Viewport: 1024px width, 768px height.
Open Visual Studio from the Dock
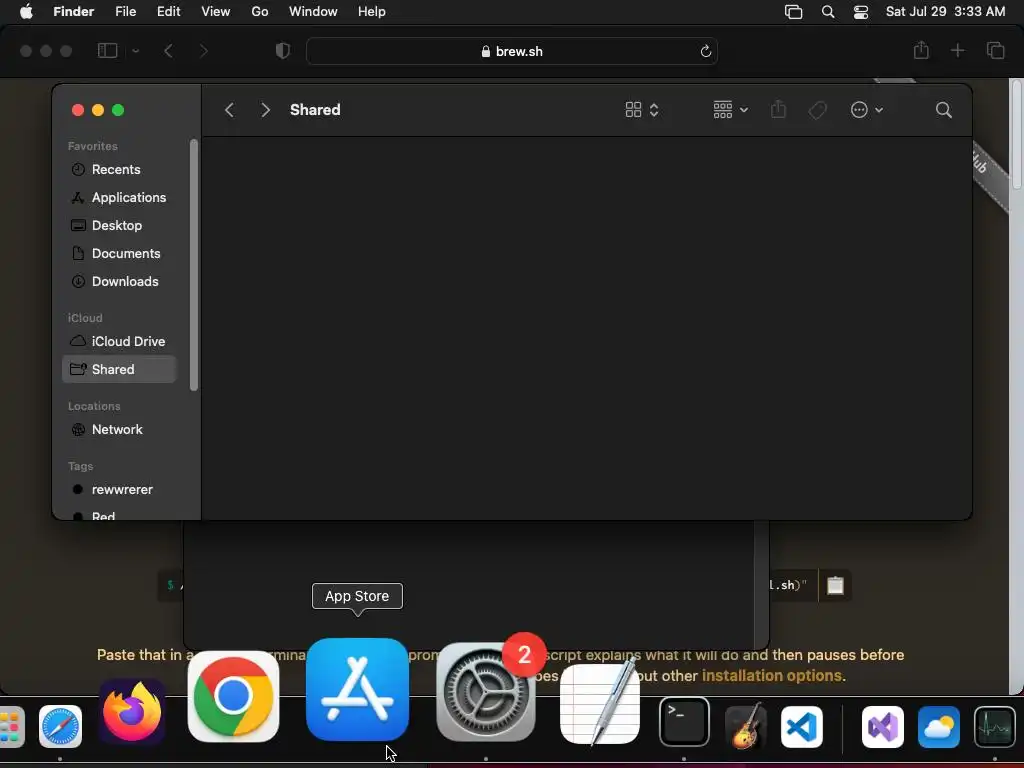(883, 727)
